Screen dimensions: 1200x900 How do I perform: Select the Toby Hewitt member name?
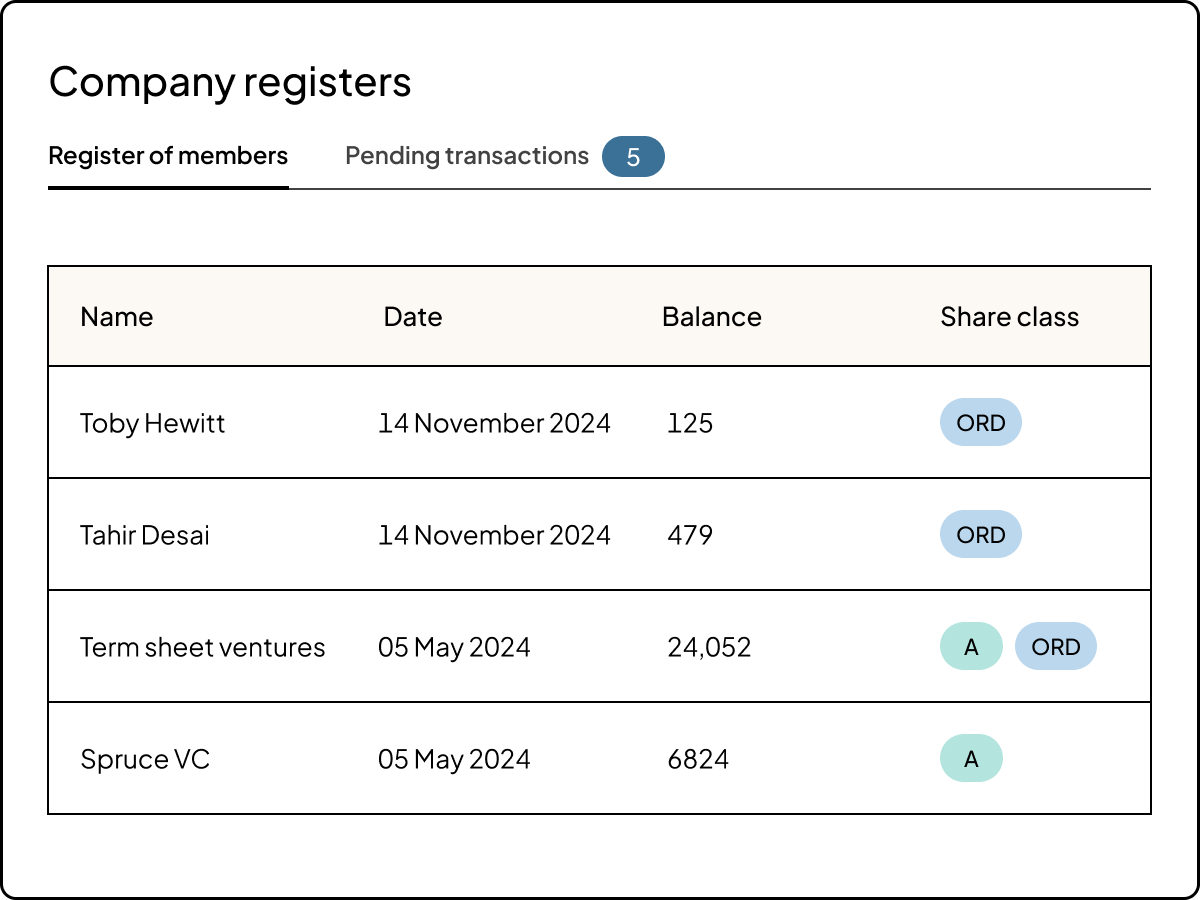point(152,423)
